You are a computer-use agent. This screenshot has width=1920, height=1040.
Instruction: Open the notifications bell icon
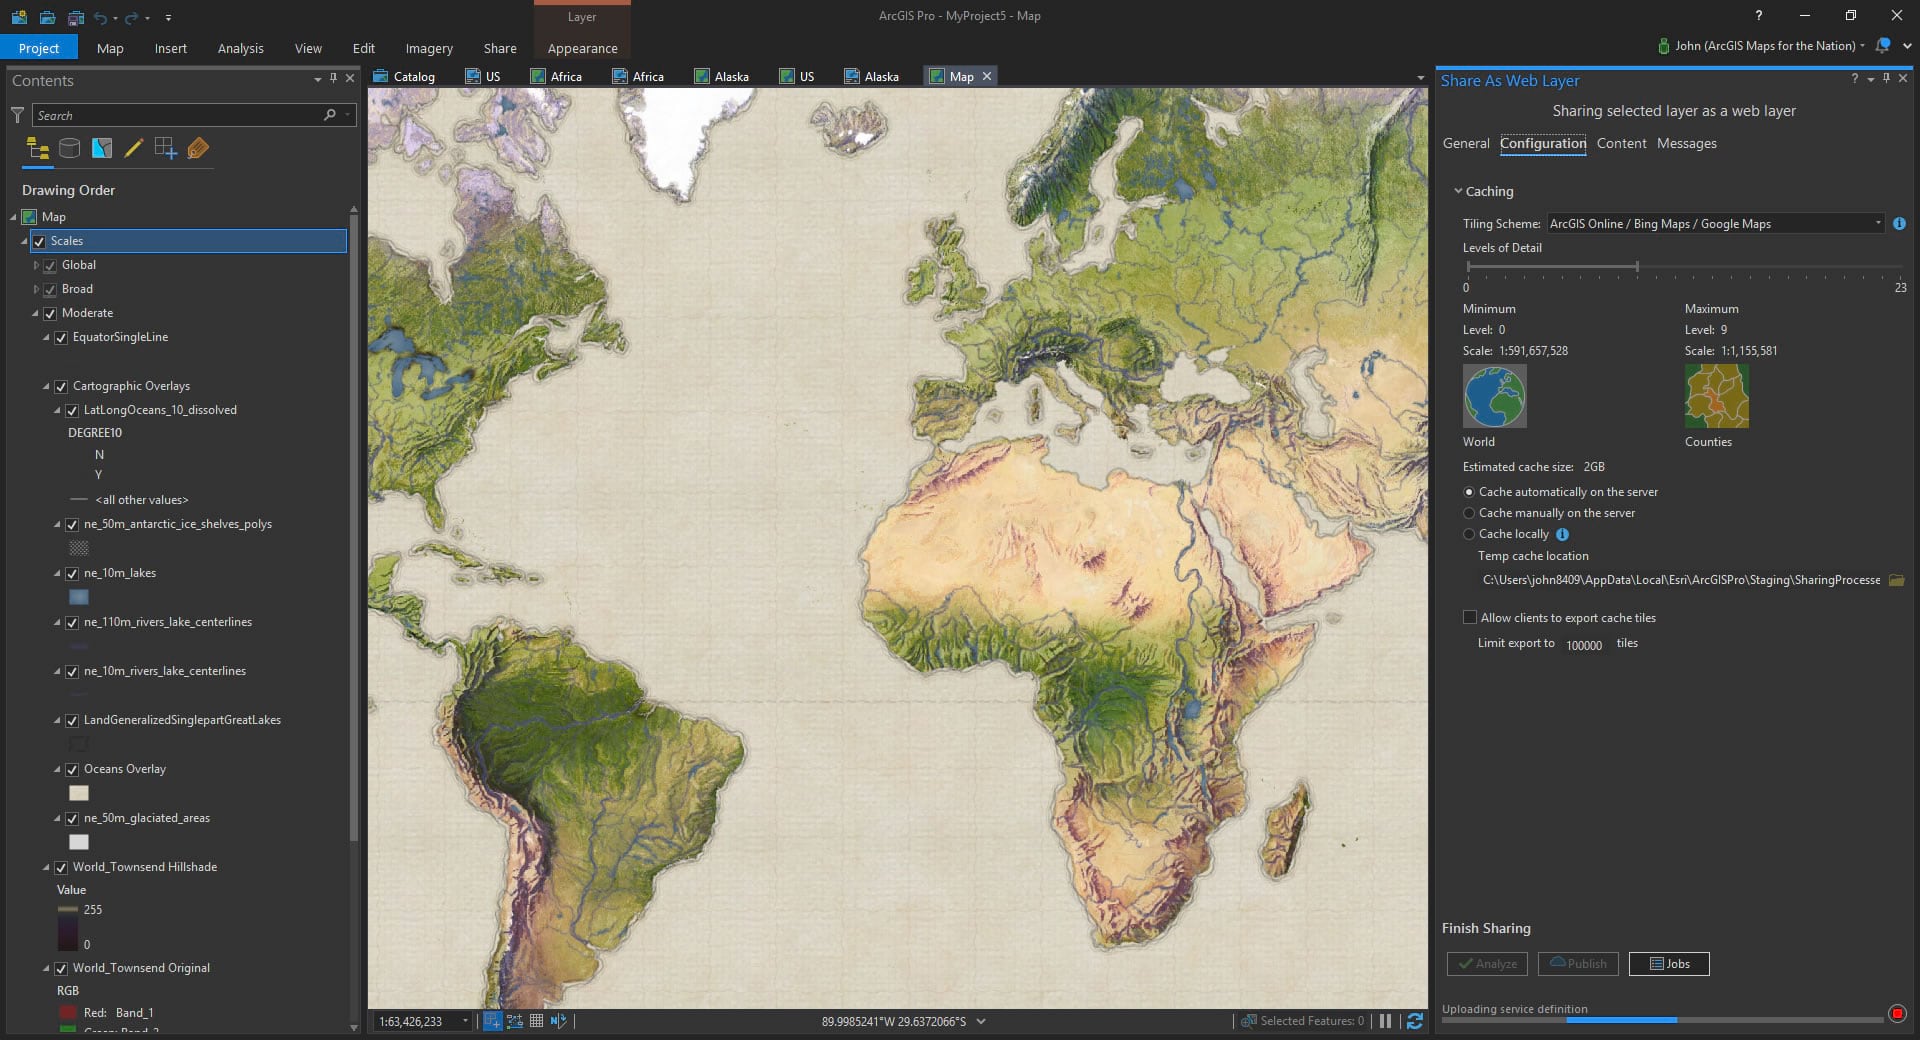(1883, 46)
